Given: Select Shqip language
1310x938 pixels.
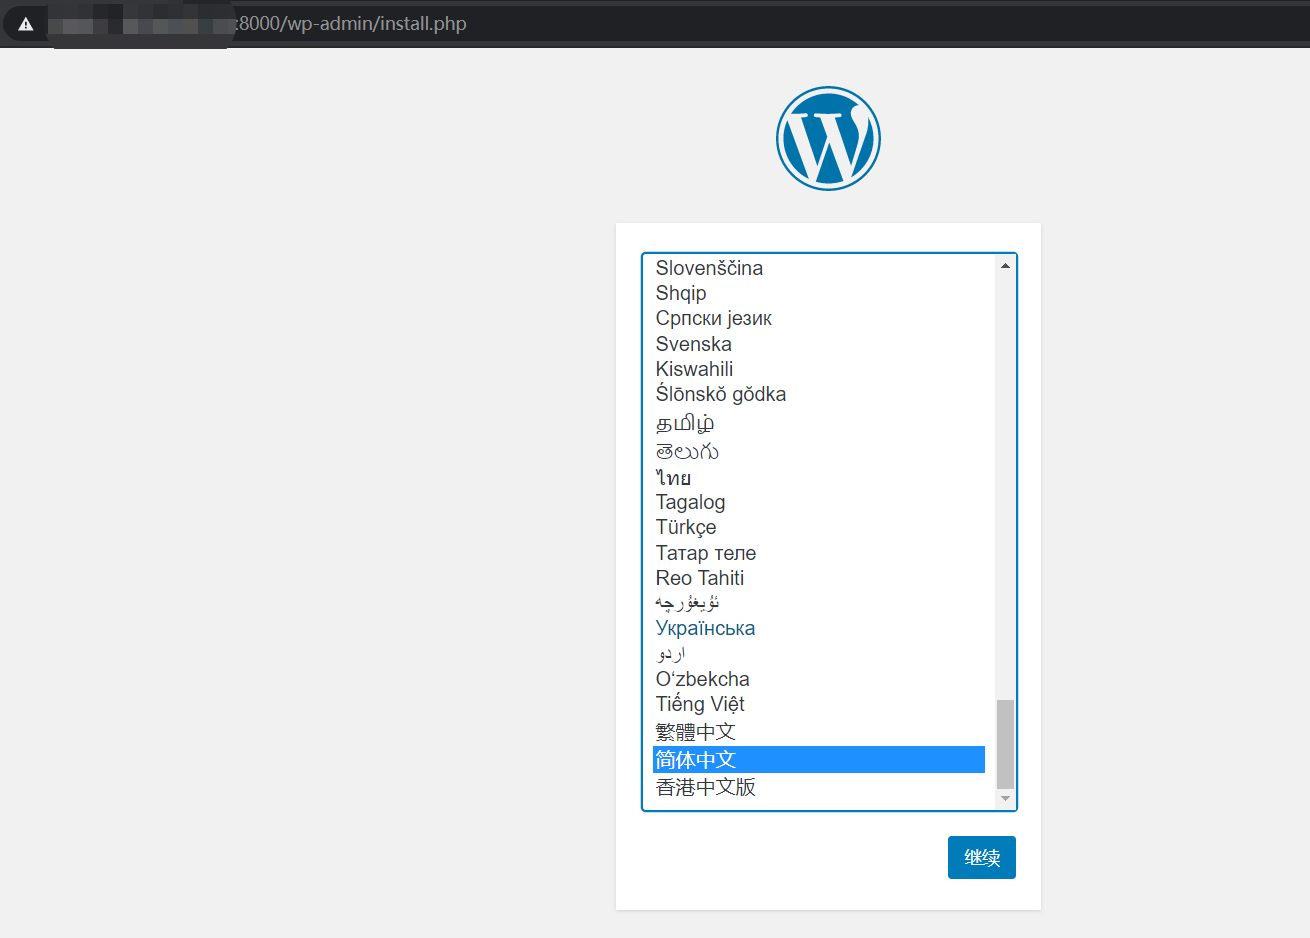Looking at the screenshot, I should [x=819, y=293].
